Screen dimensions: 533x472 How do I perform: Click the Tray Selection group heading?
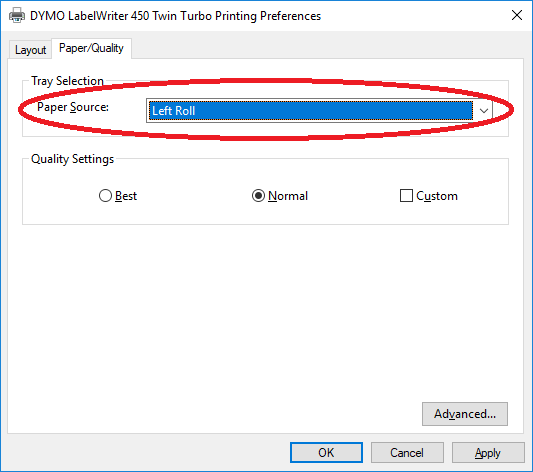click(x=67, y=81)
